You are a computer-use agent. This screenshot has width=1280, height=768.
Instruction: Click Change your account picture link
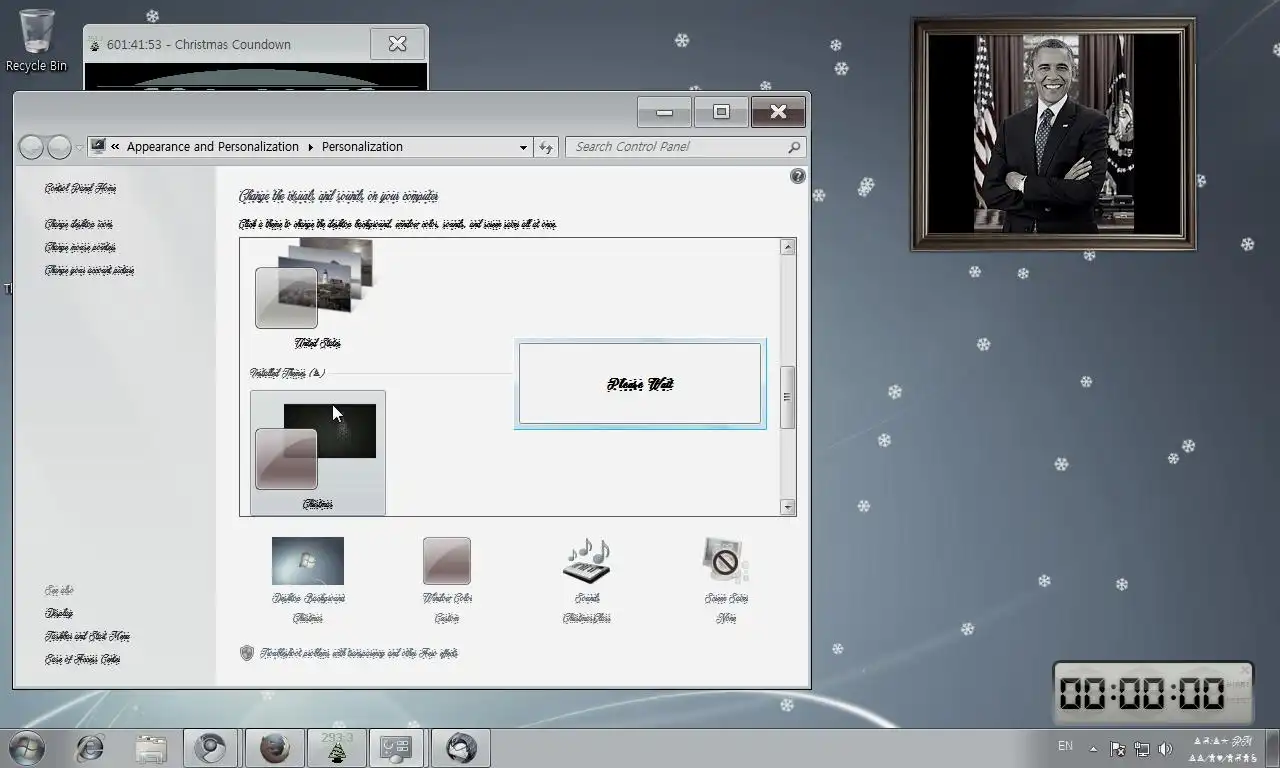[90, 270]
